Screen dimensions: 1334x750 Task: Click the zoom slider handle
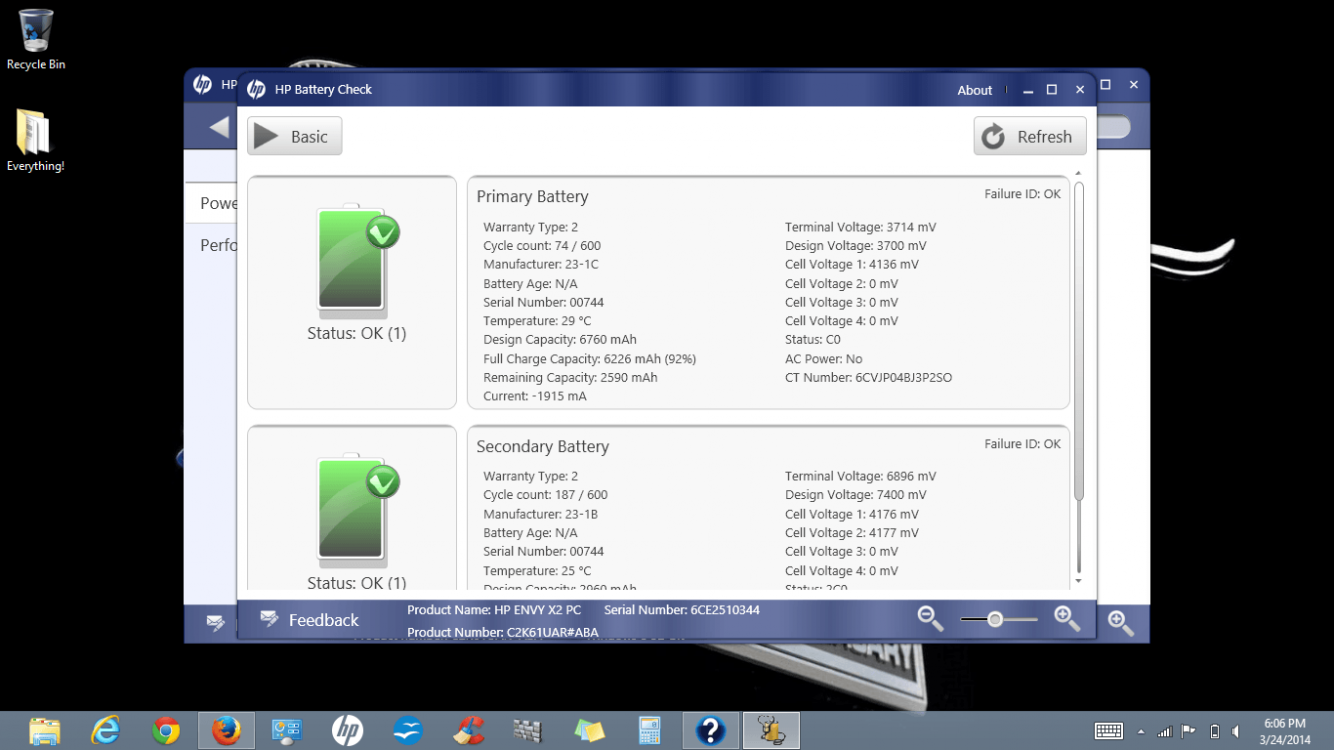coord(995,620)
